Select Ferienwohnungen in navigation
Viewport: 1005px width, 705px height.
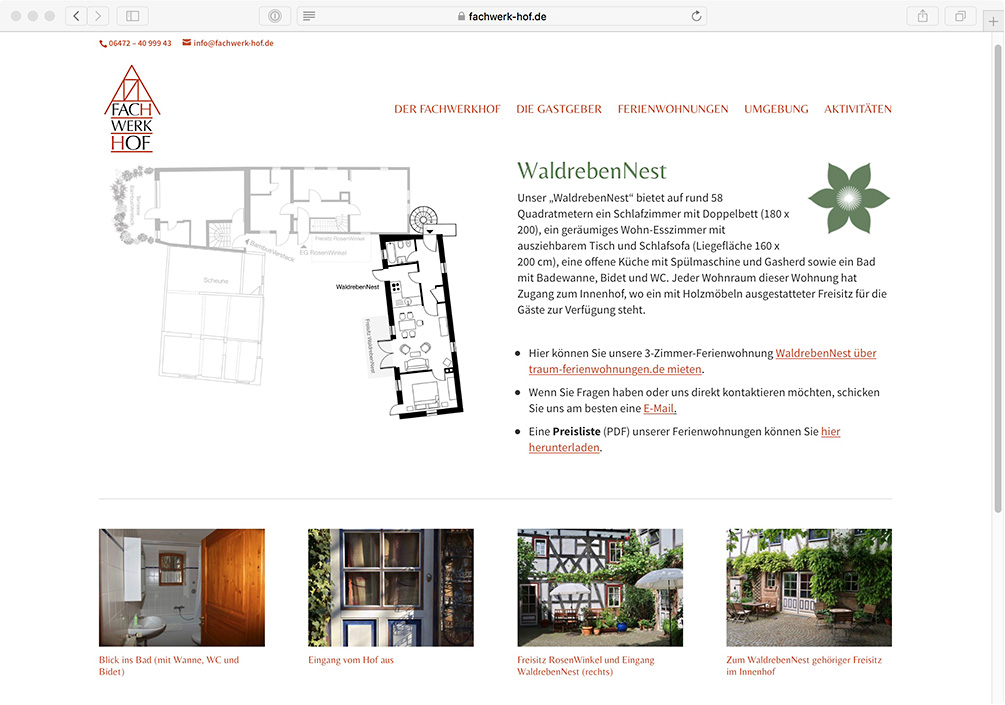[673, 109]
